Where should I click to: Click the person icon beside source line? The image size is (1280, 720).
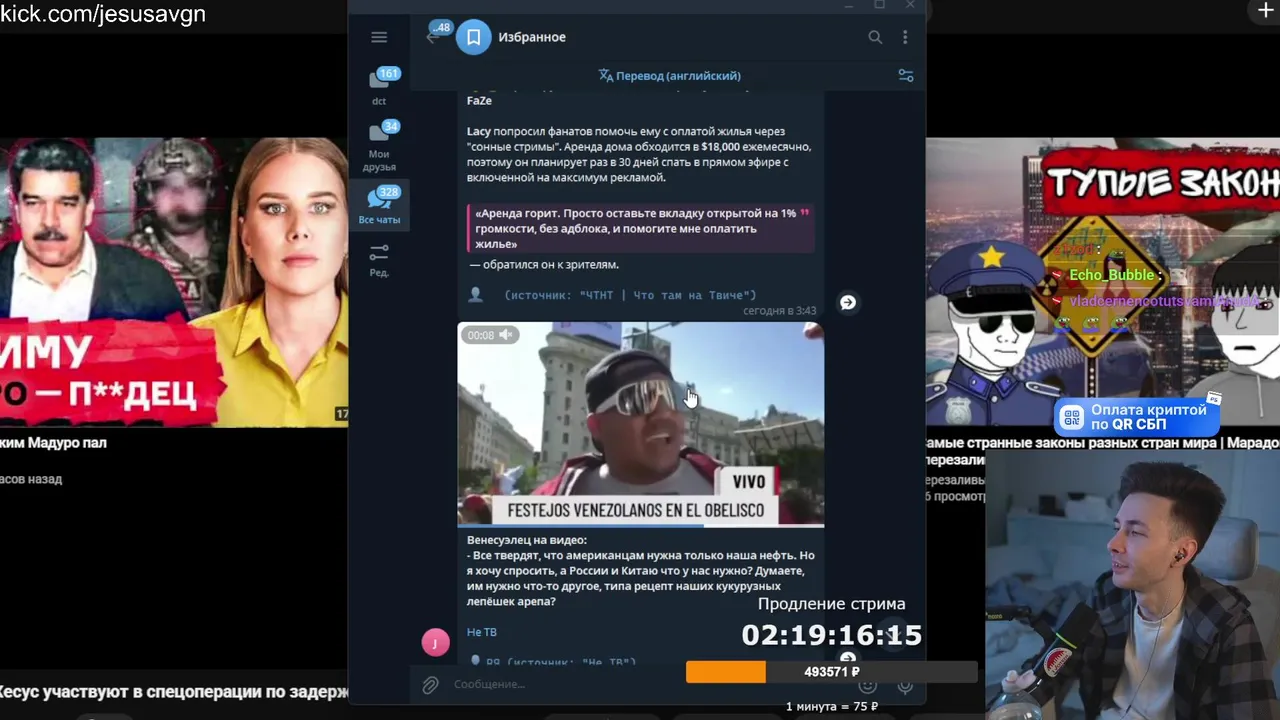click(476, 294)
